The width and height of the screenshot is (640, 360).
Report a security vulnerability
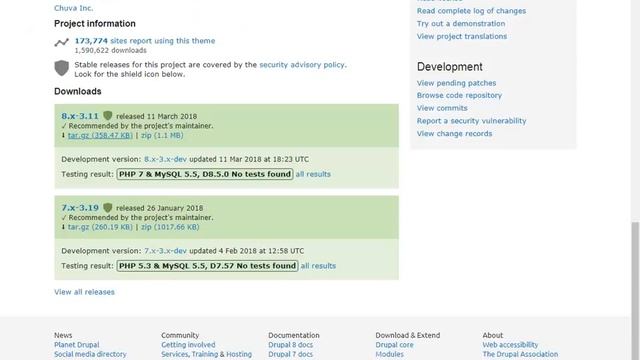coord(471,121)
